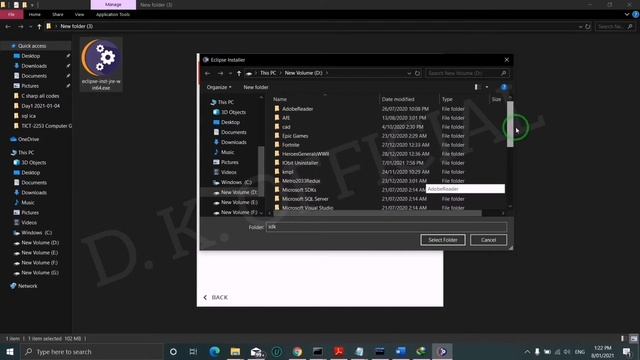The image size is (640, 360).
Task: Open Google Chrome from the taskbar
Action: 297,351
